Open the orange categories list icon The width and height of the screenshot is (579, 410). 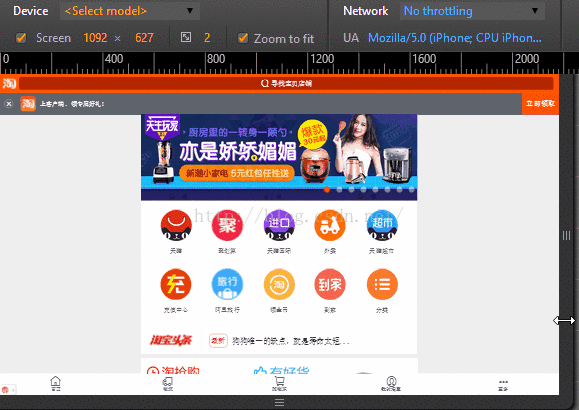pyautogui.click(x=382, y=284)
